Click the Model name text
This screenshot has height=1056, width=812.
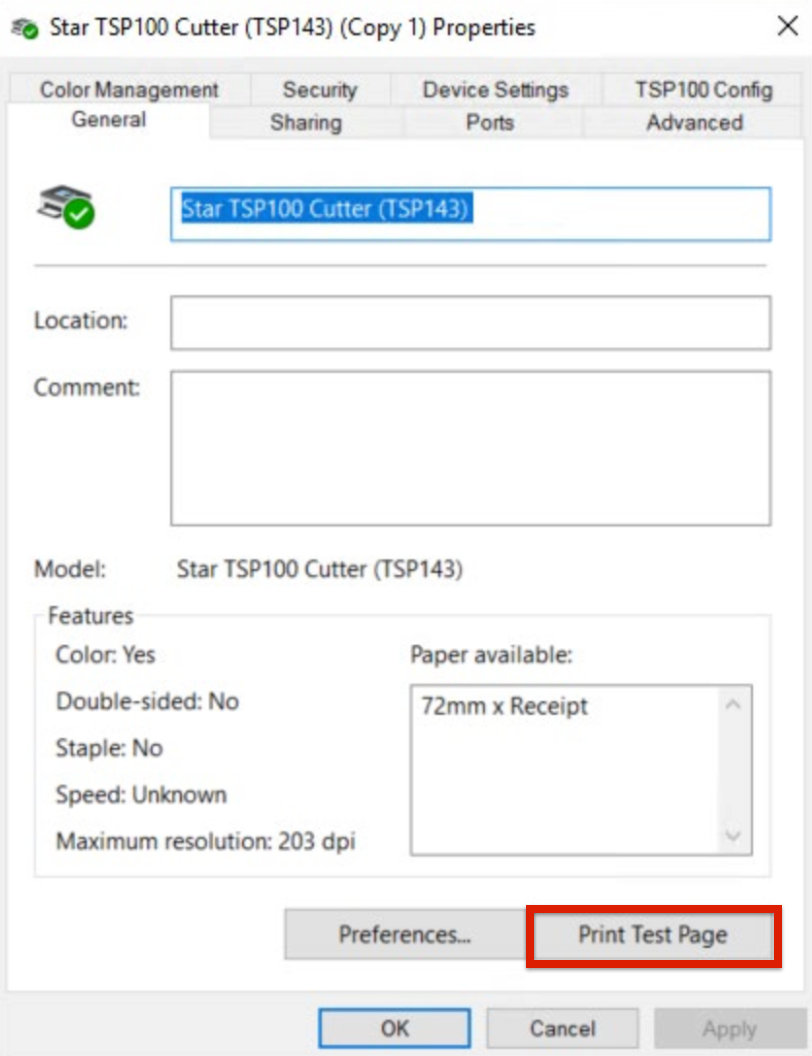pos(320,569)
